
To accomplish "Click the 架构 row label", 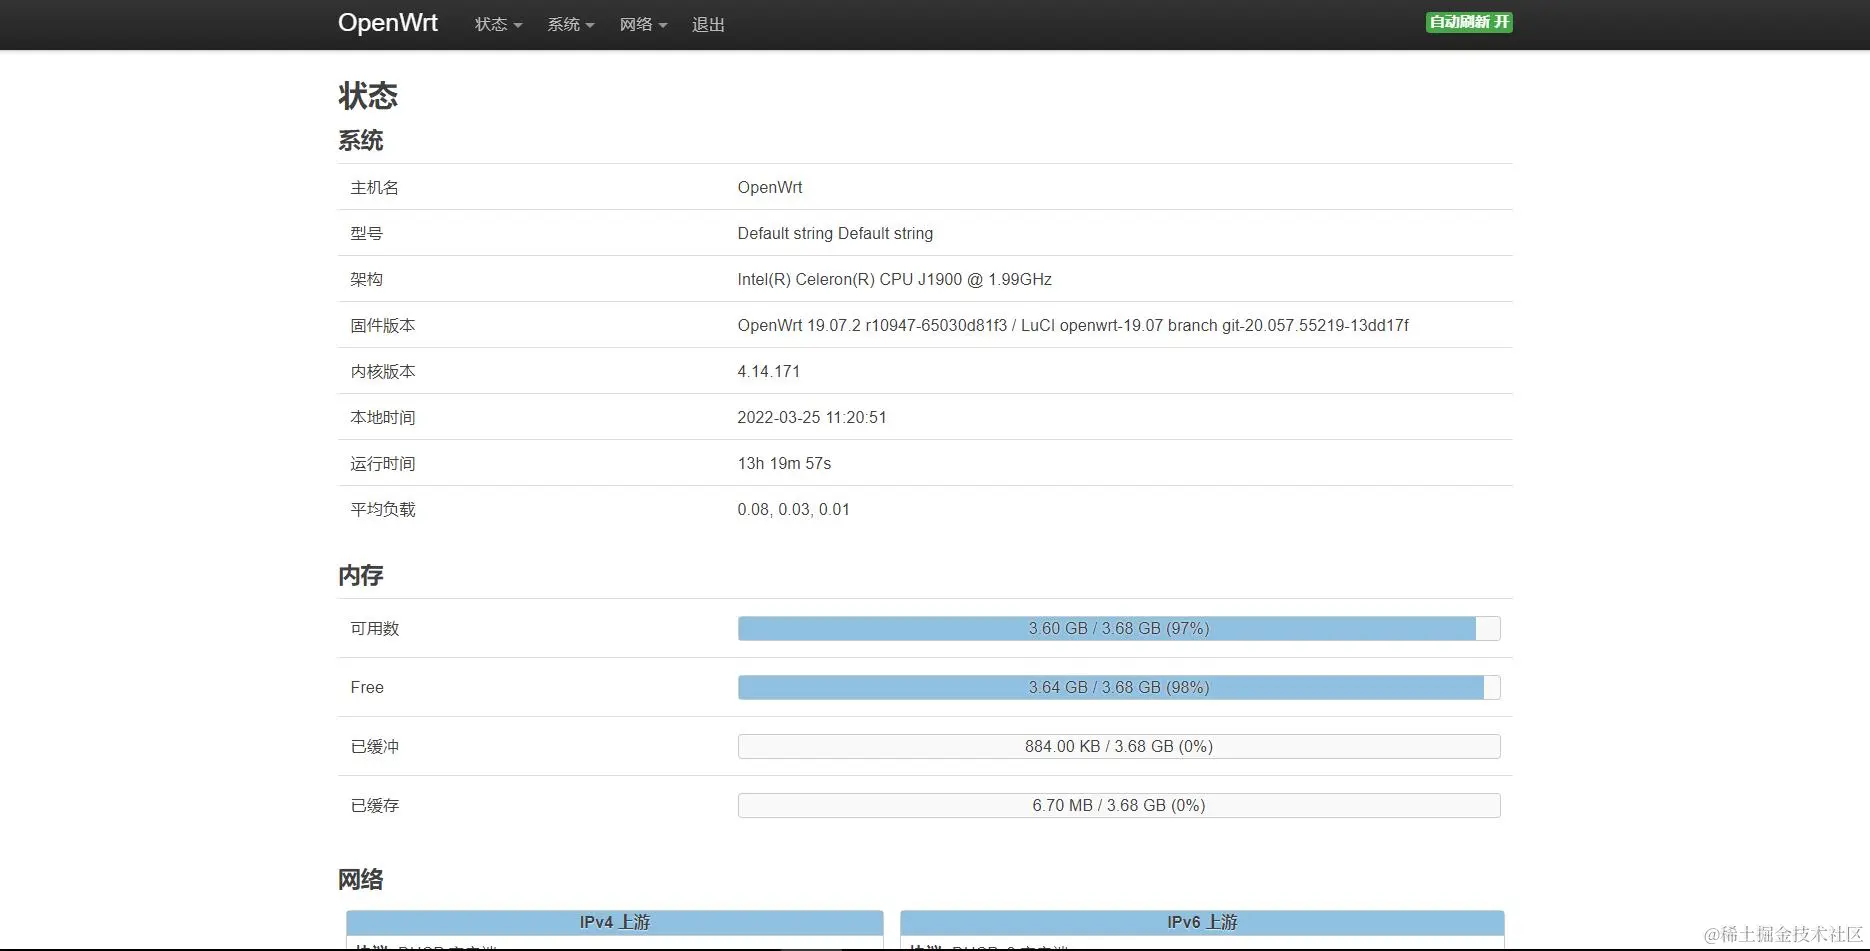I will [x=366, y=279].
